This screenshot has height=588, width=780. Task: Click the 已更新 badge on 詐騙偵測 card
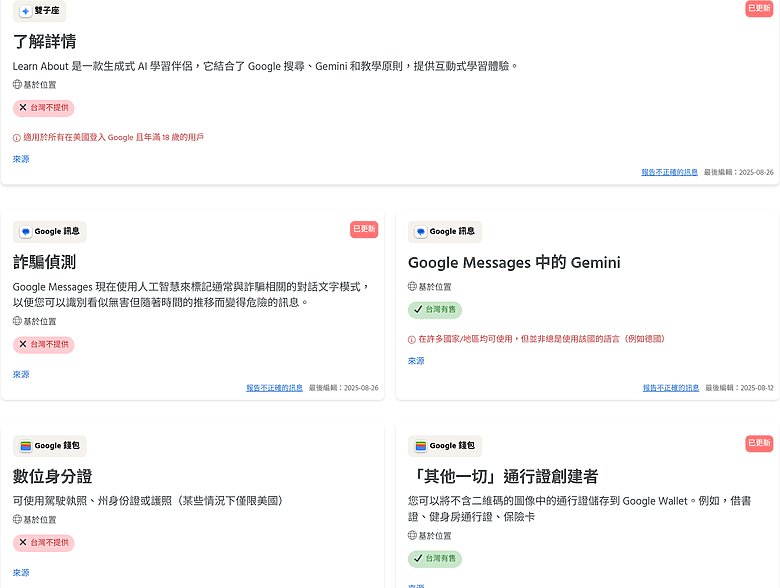tap(364, 229)
